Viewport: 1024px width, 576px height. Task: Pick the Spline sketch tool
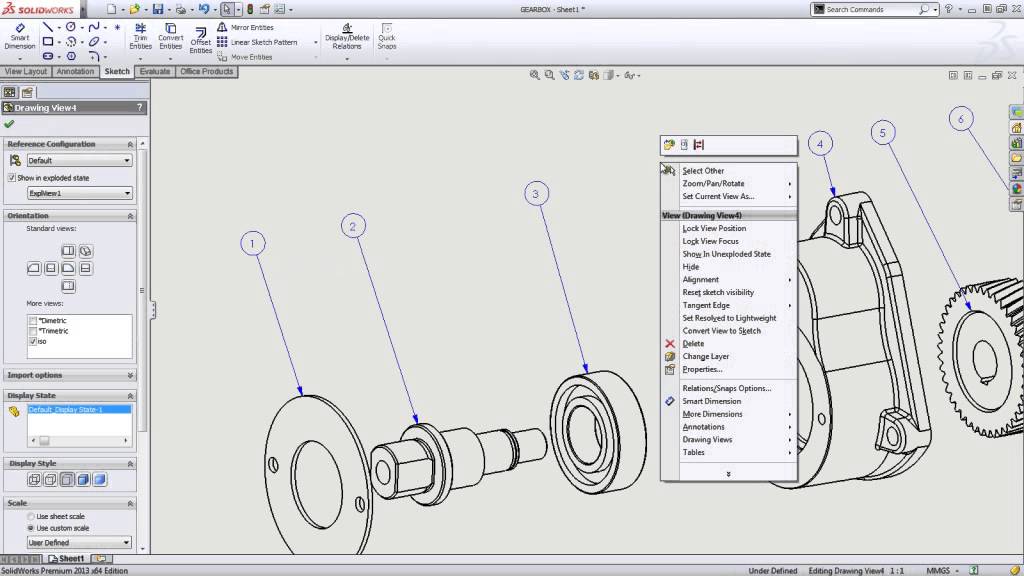pyautogui.click(x=94, y=27)
